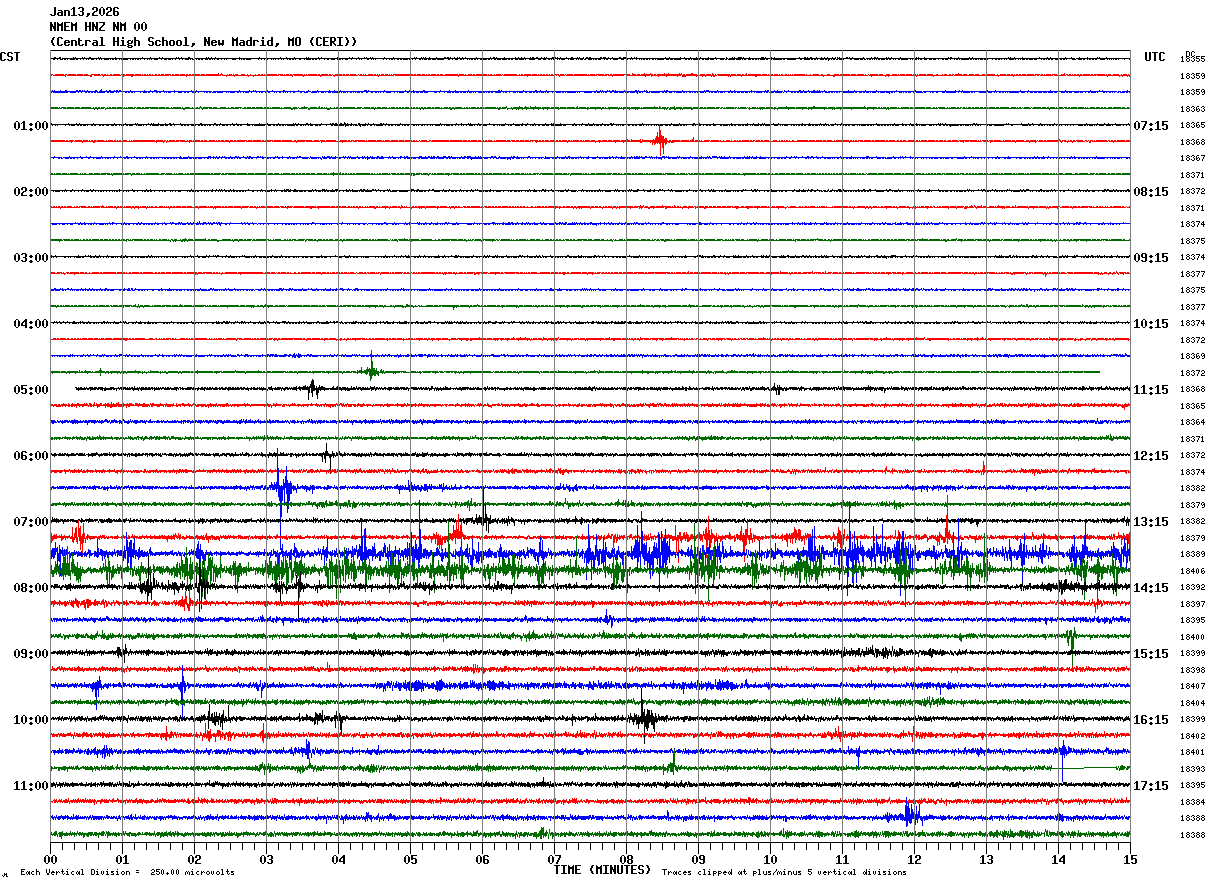Select the 01:00 CST hour label
Viewport: 1210px width, 886px height.
coord(31,126)
